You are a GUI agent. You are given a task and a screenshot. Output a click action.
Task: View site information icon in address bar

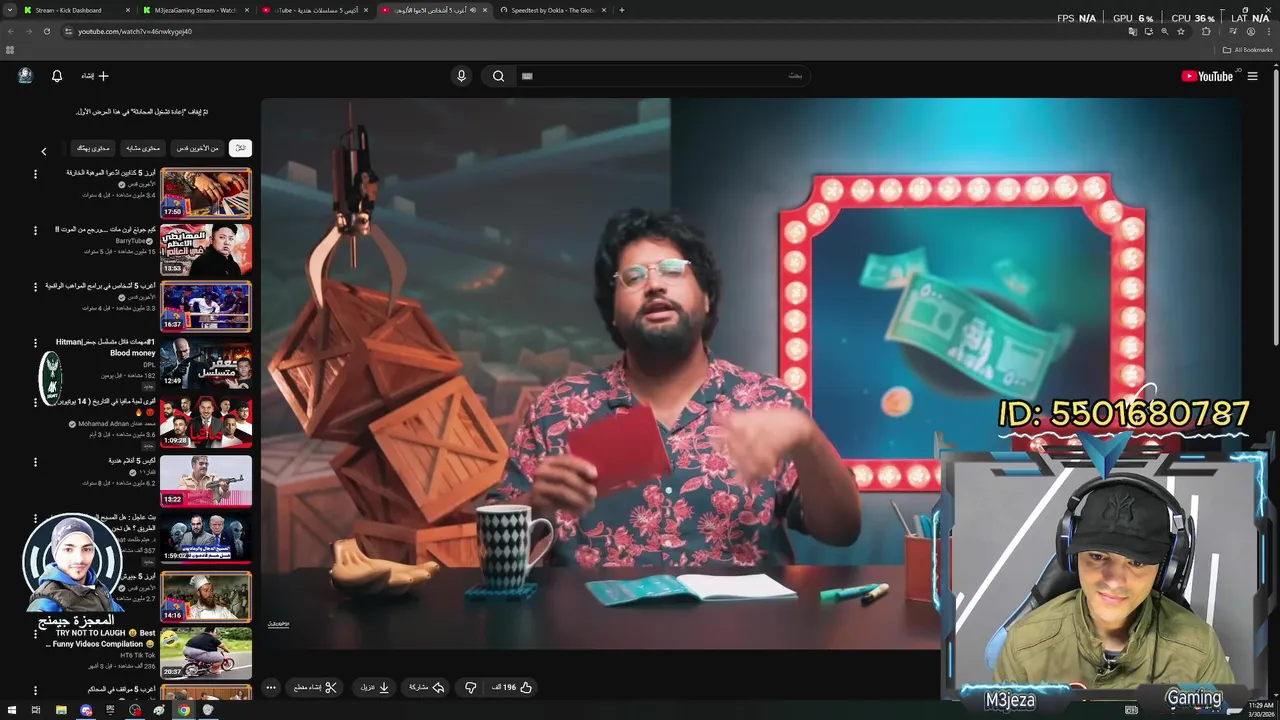tap(68, 31)
